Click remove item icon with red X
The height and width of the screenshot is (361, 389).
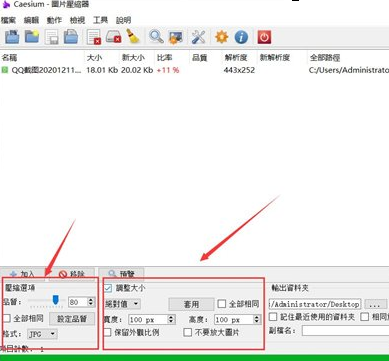94,37
